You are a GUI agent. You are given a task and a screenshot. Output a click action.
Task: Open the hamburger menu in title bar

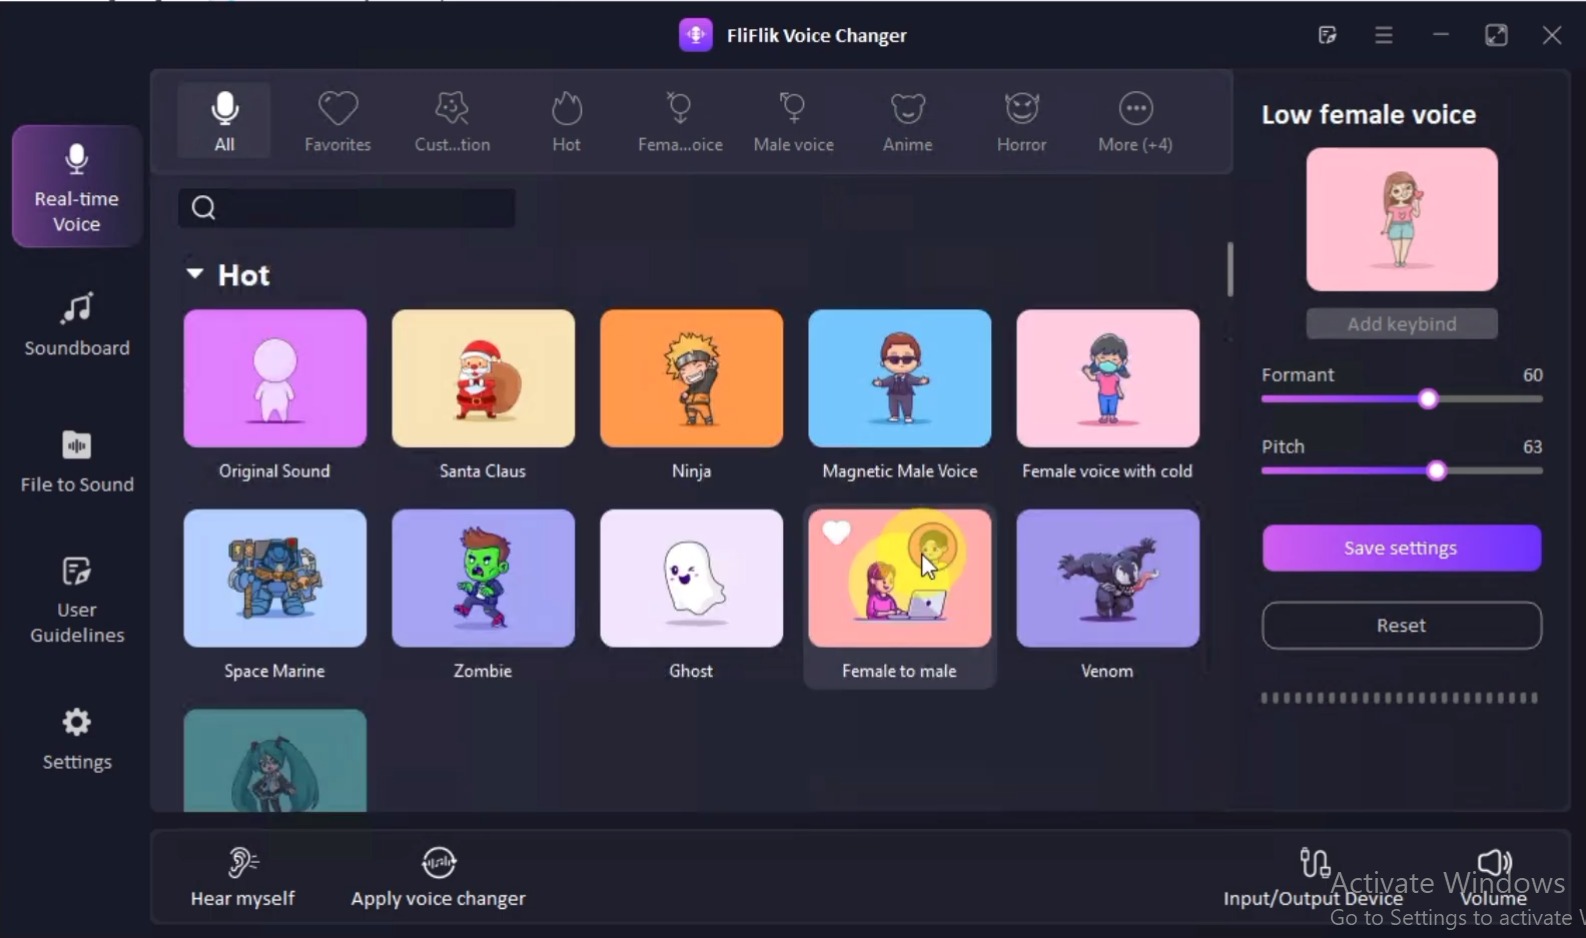pos(1384,35)
